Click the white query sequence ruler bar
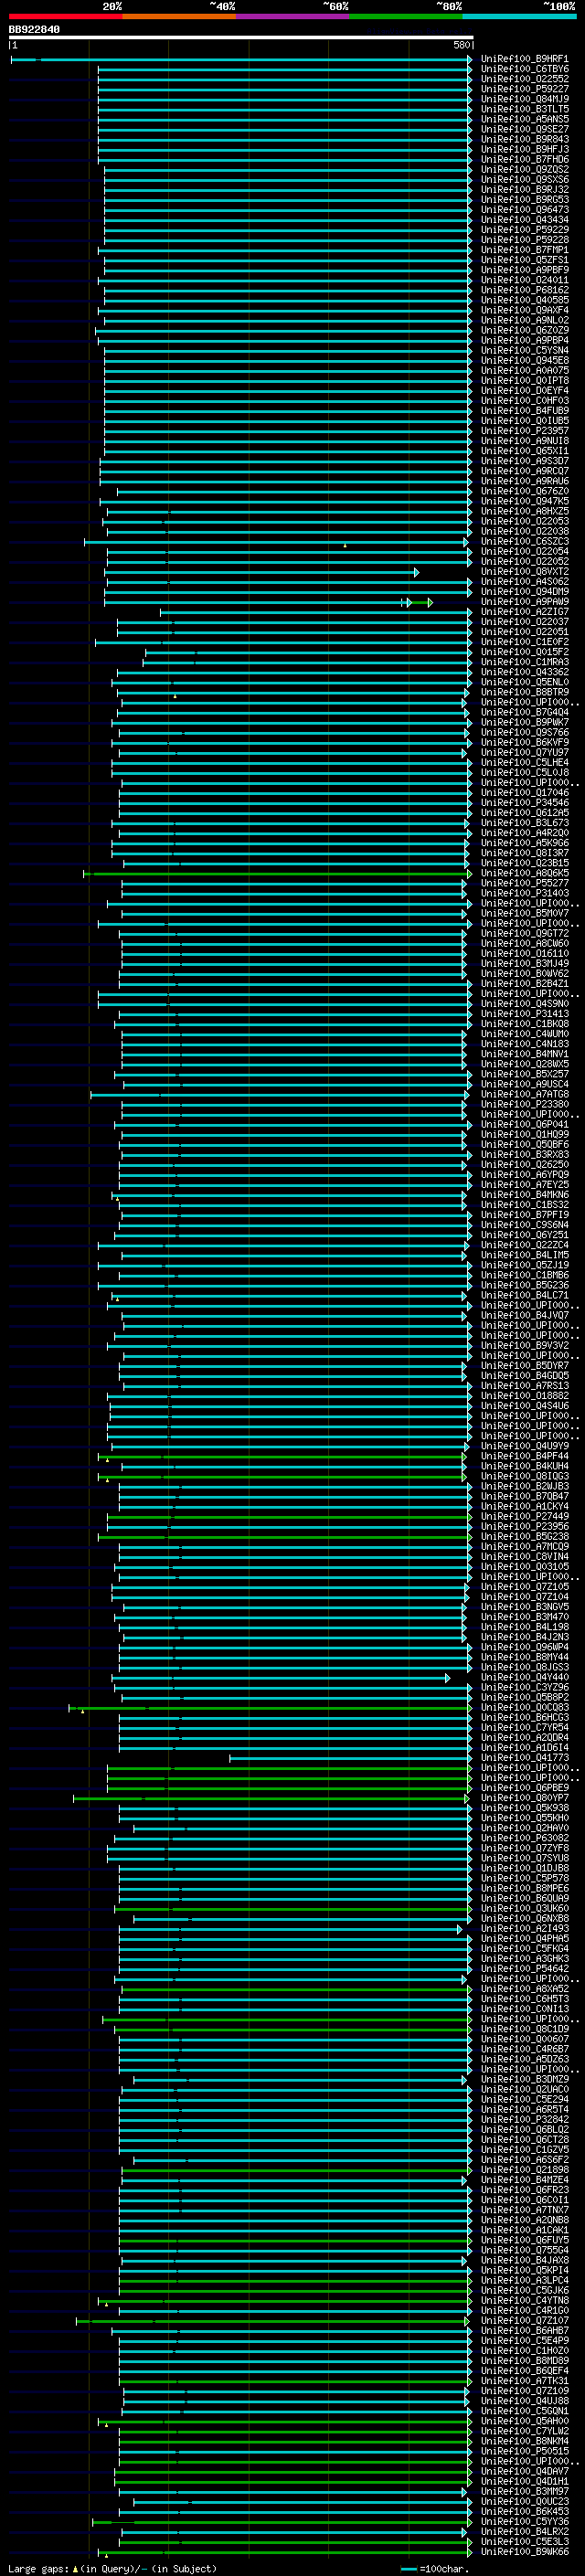Viewport: 585px width, 2576px height. tap(241, 37)
